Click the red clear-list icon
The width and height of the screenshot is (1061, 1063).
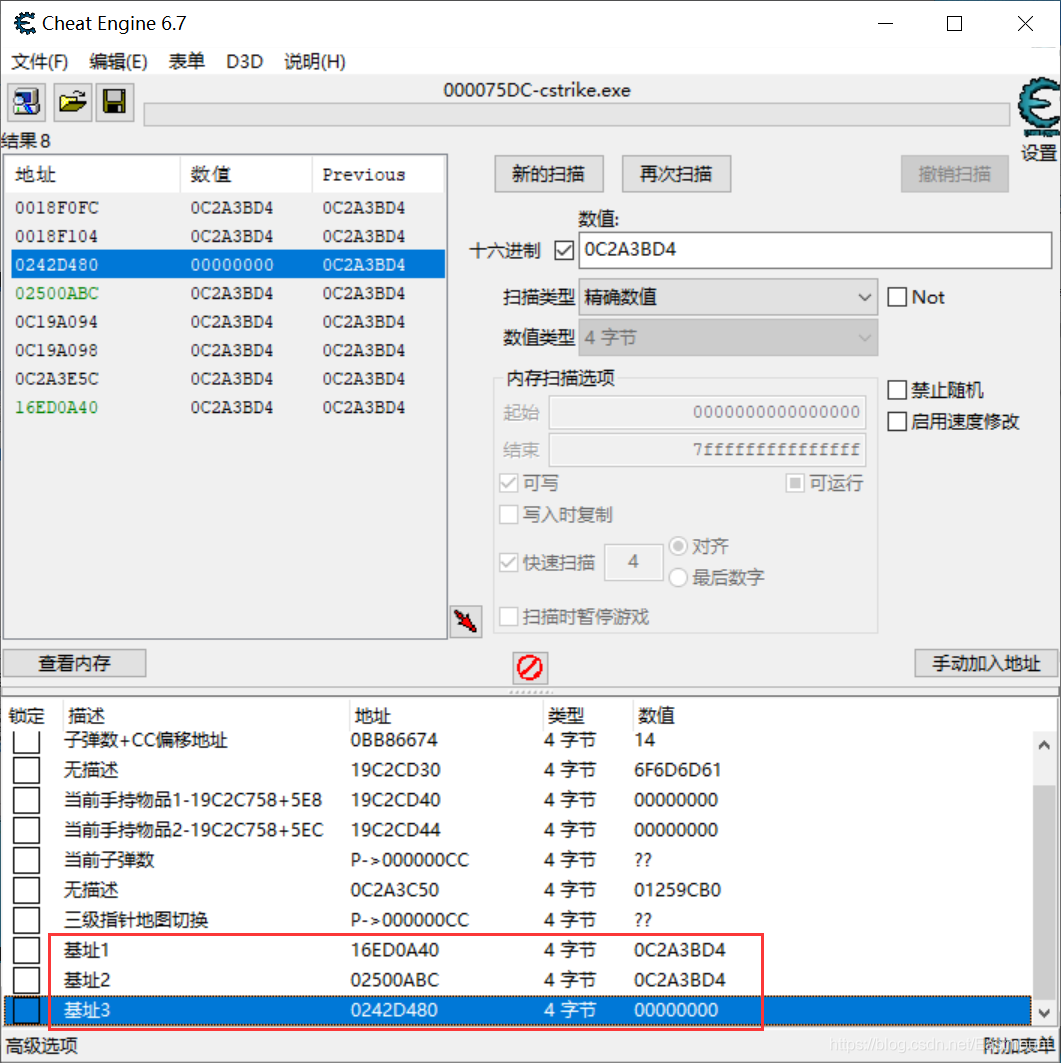click(529, 667)
